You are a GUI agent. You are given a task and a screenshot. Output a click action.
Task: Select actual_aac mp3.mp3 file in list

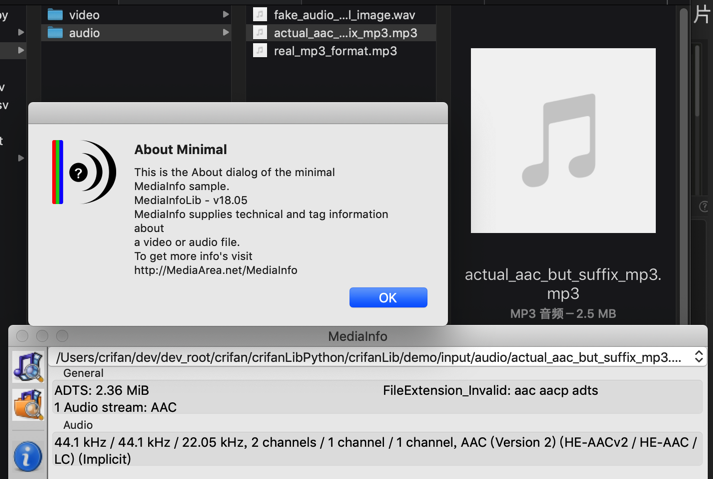coord(341,33)
